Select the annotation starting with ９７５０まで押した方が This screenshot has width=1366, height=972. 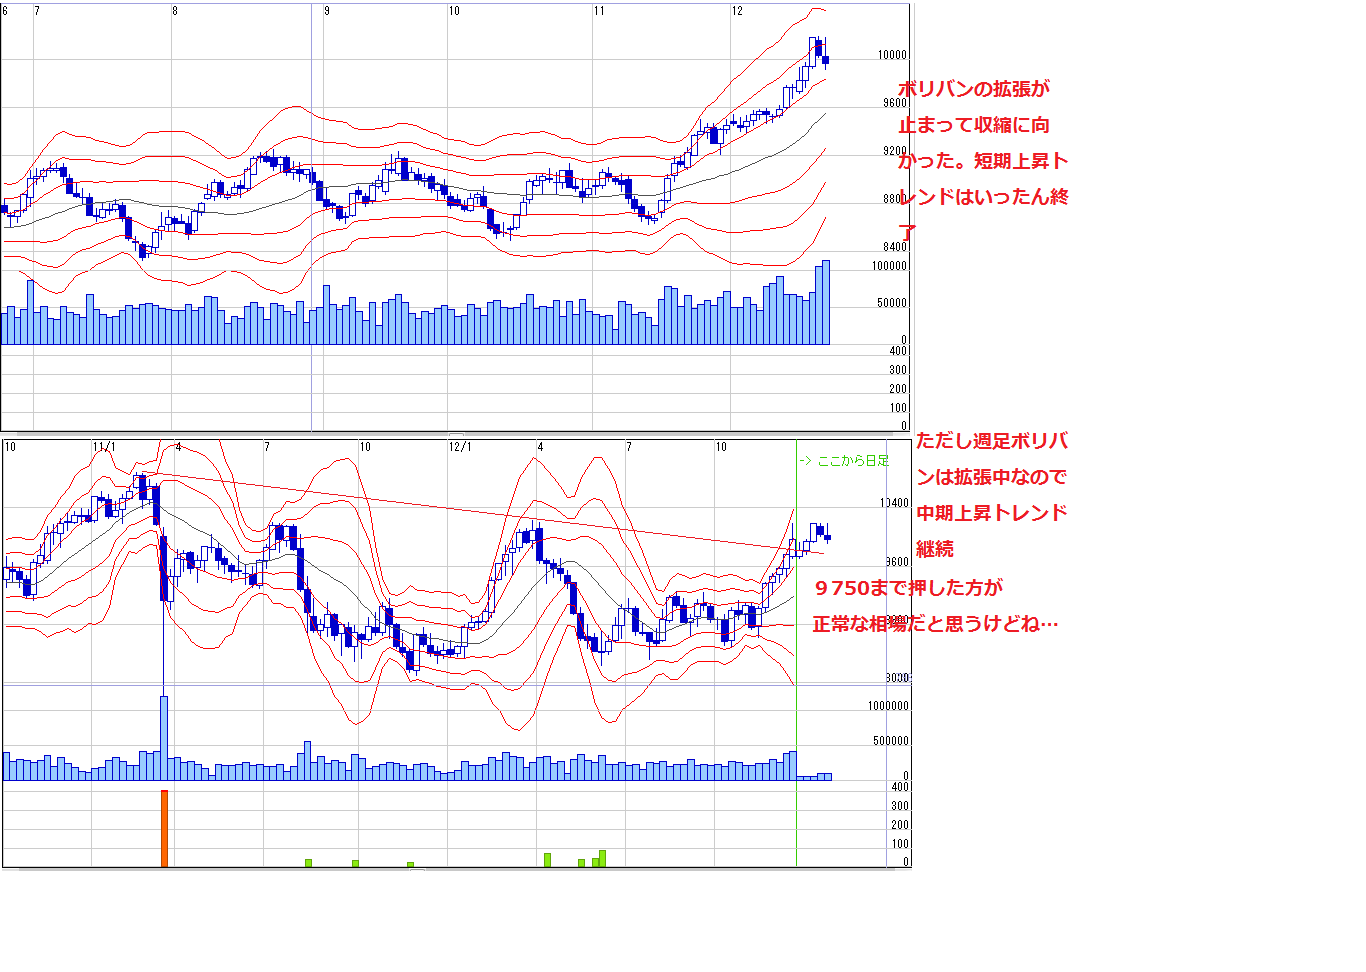click(x=908, y=588)
